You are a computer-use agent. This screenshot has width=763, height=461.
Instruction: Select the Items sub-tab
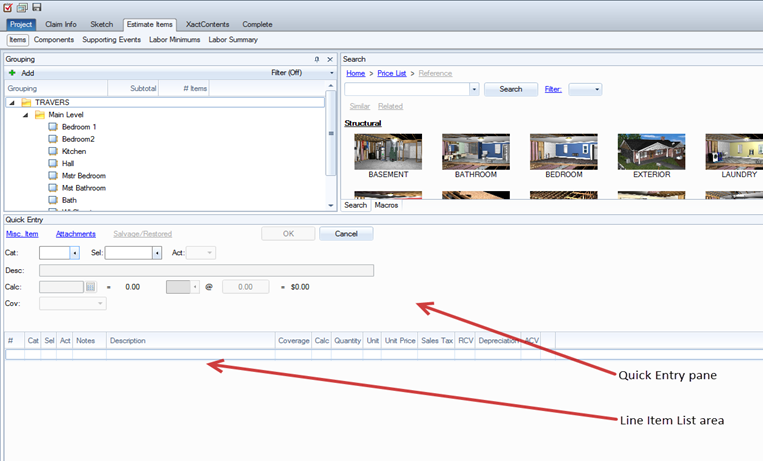coord(18,40)
